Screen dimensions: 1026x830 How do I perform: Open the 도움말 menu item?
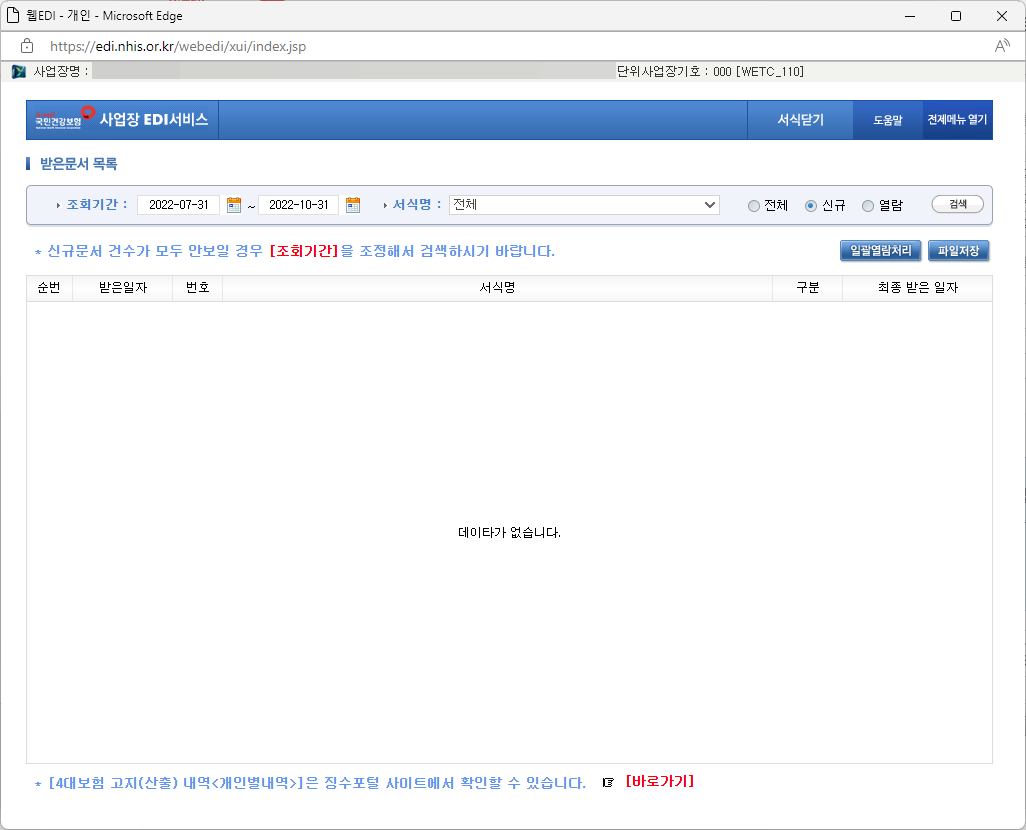coord(887,120)
